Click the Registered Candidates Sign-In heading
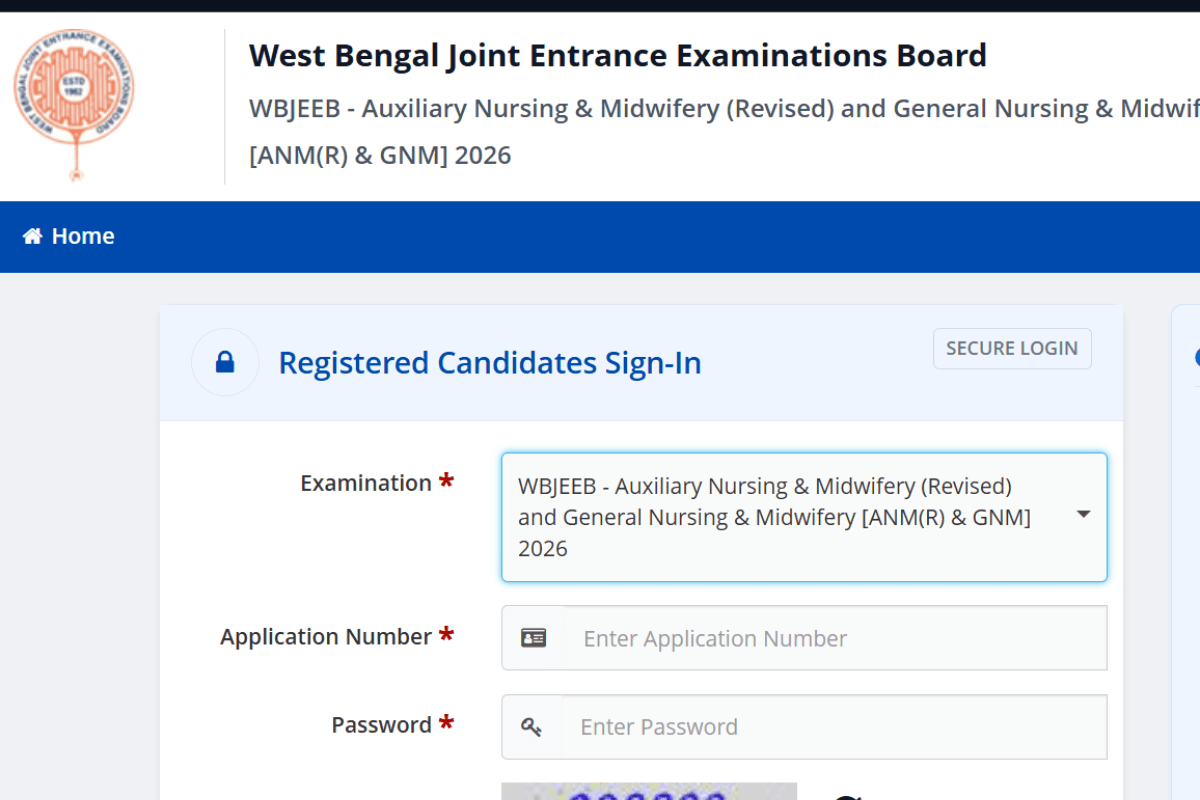 490,362
